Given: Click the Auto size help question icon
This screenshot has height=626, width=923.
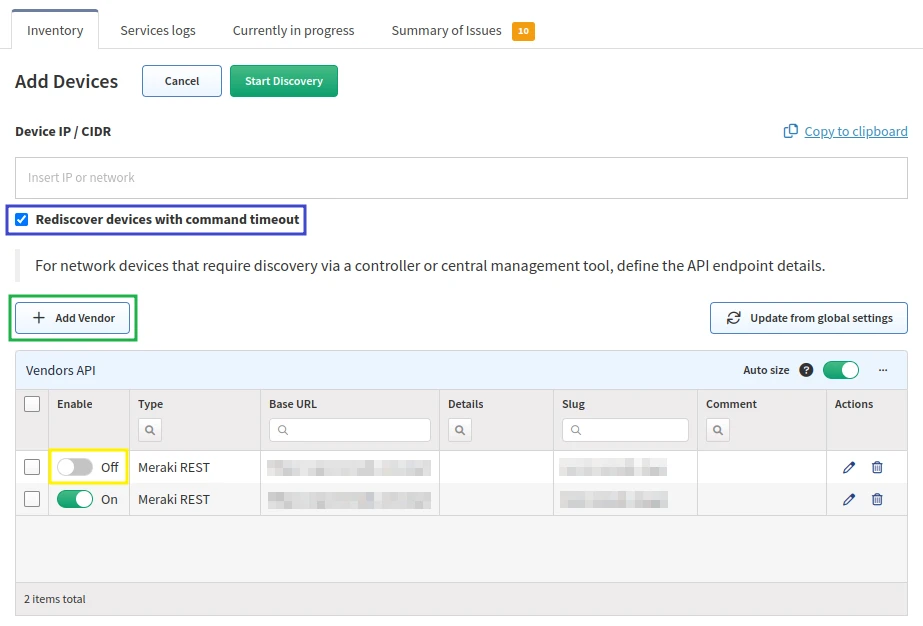Looking at the screenshot, I should tap(806, 370).
